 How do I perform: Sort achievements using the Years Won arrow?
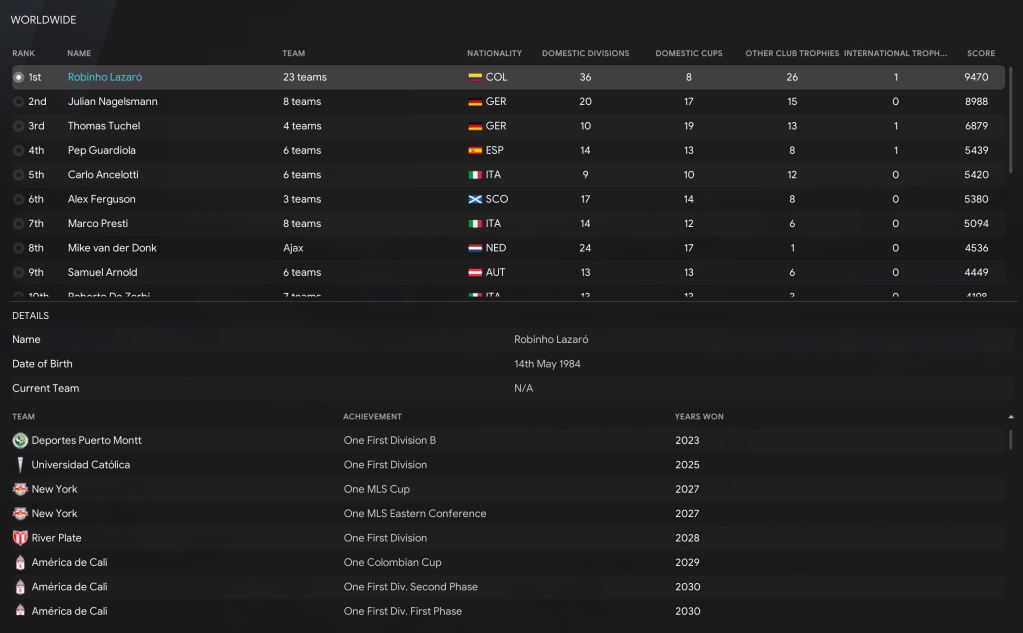1010,416
